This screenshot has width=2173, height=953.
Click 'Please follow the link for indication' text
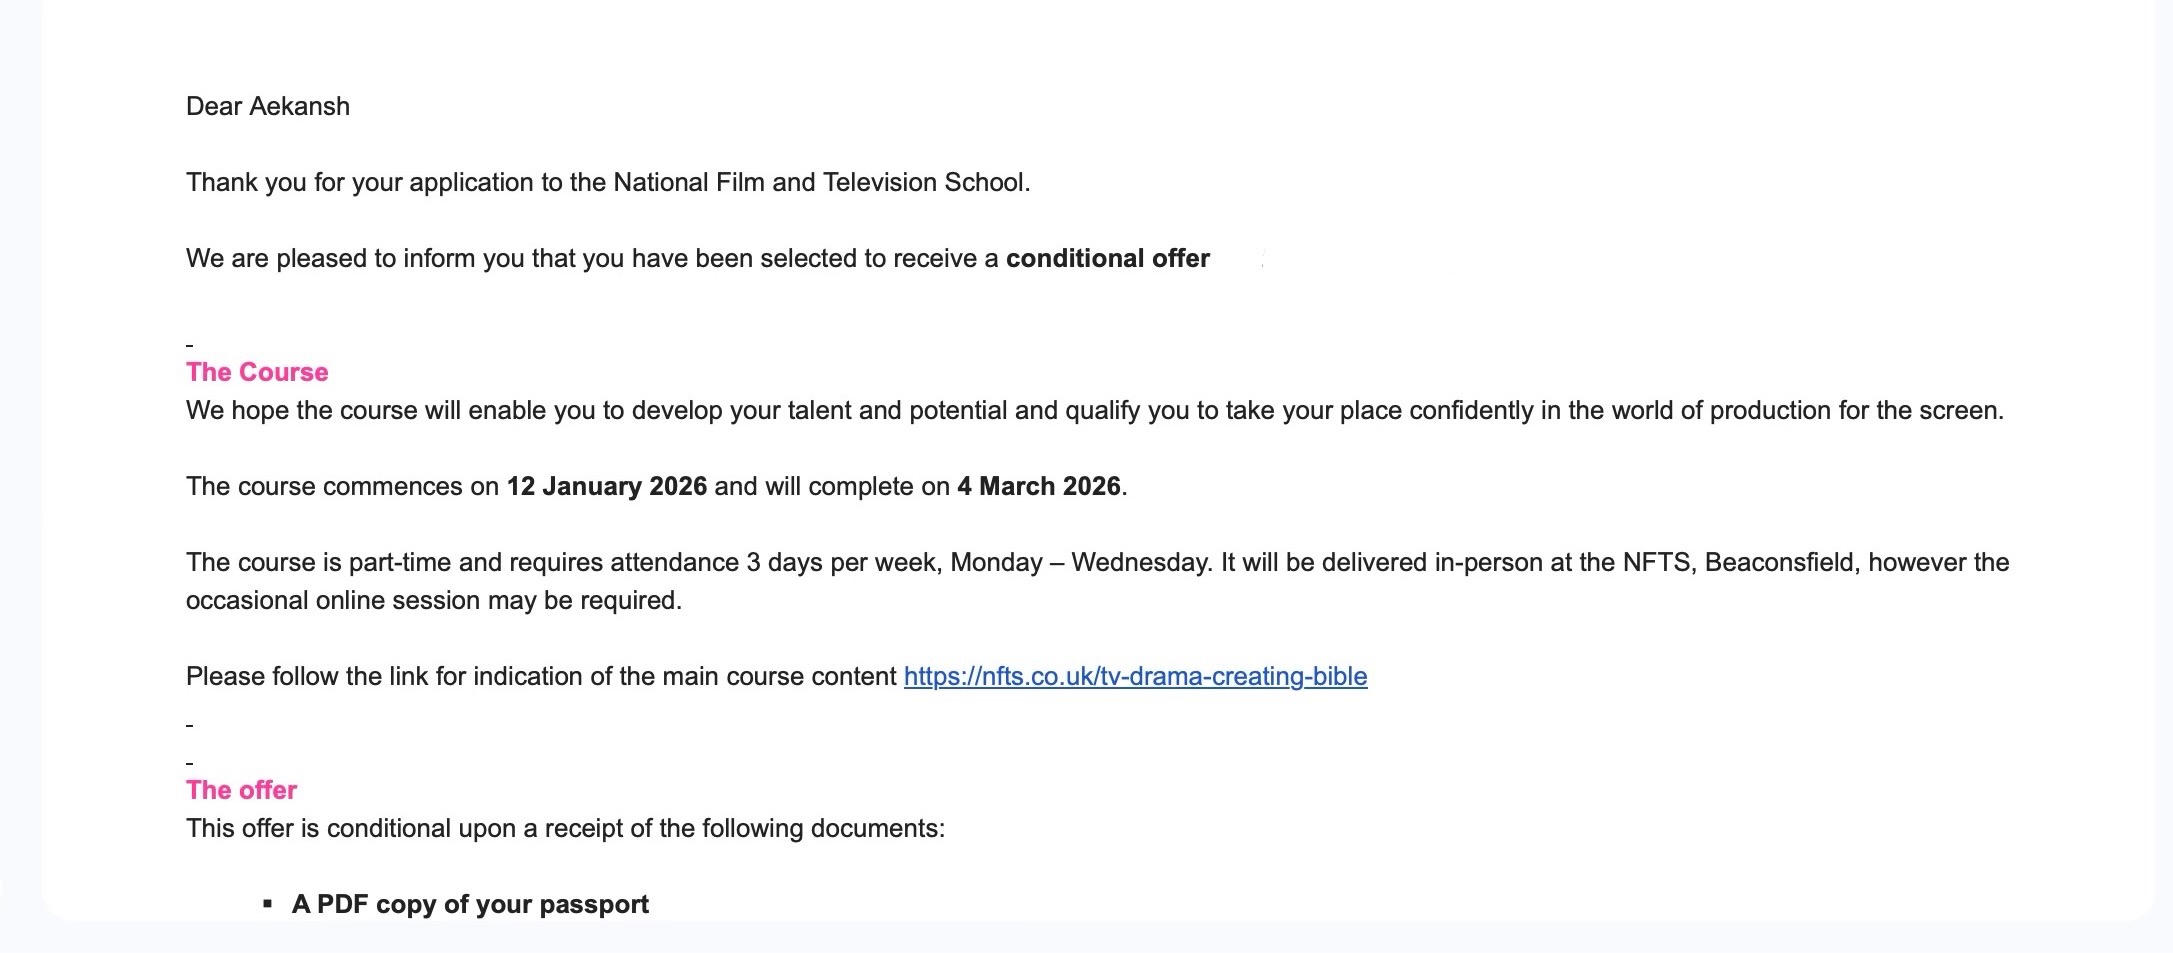point(541,677)
